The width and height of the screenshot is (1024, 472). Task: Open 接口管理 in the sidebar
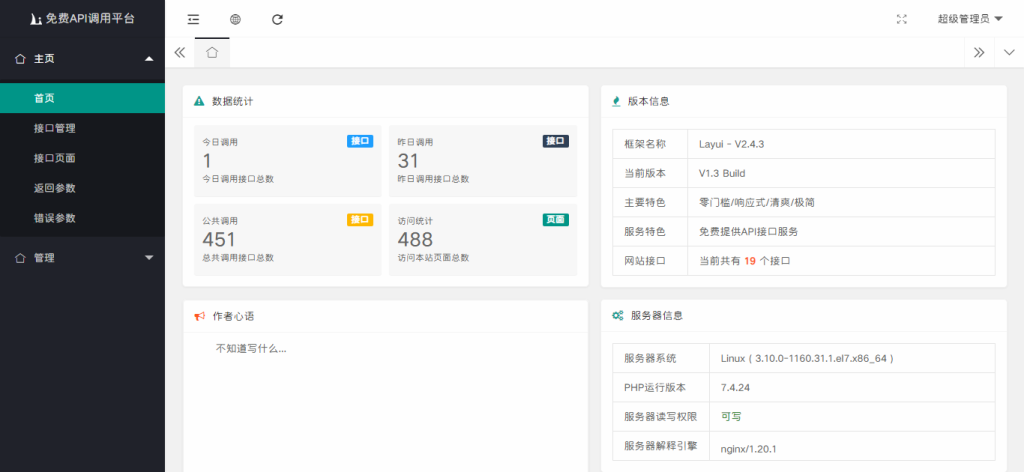tap(55, 128)
